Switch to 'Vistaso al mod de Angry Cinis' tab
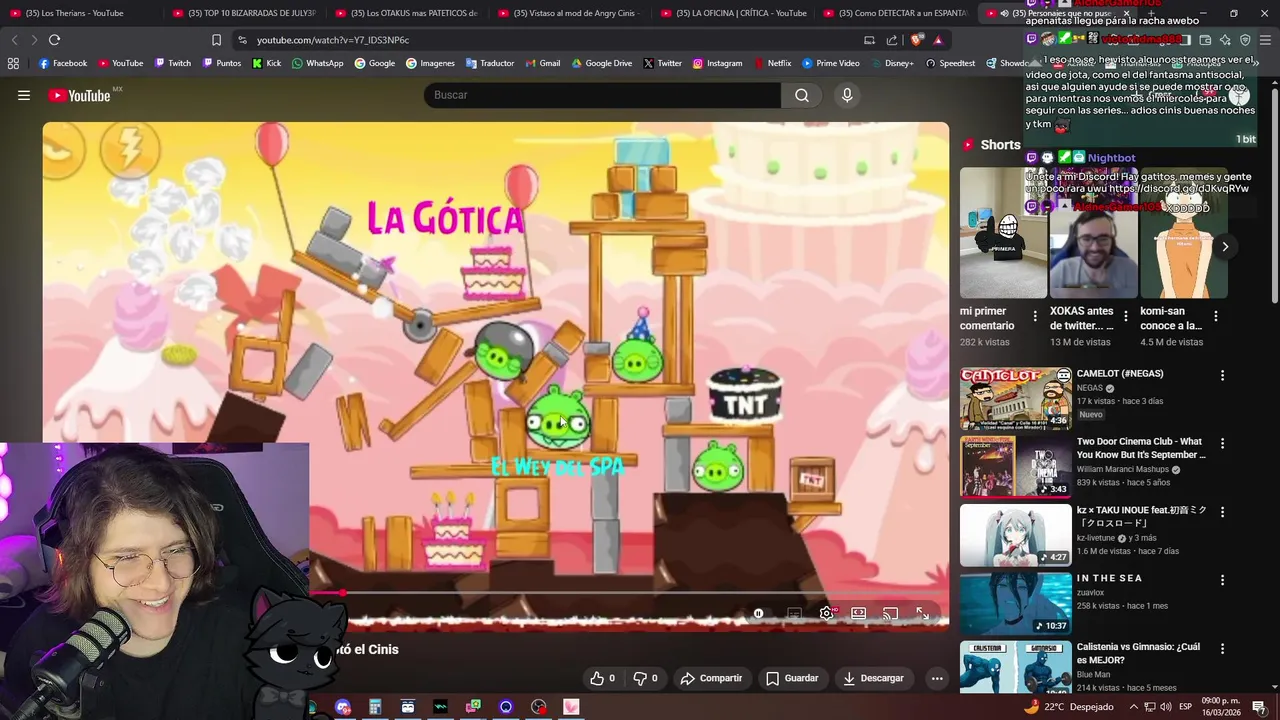 569,13
